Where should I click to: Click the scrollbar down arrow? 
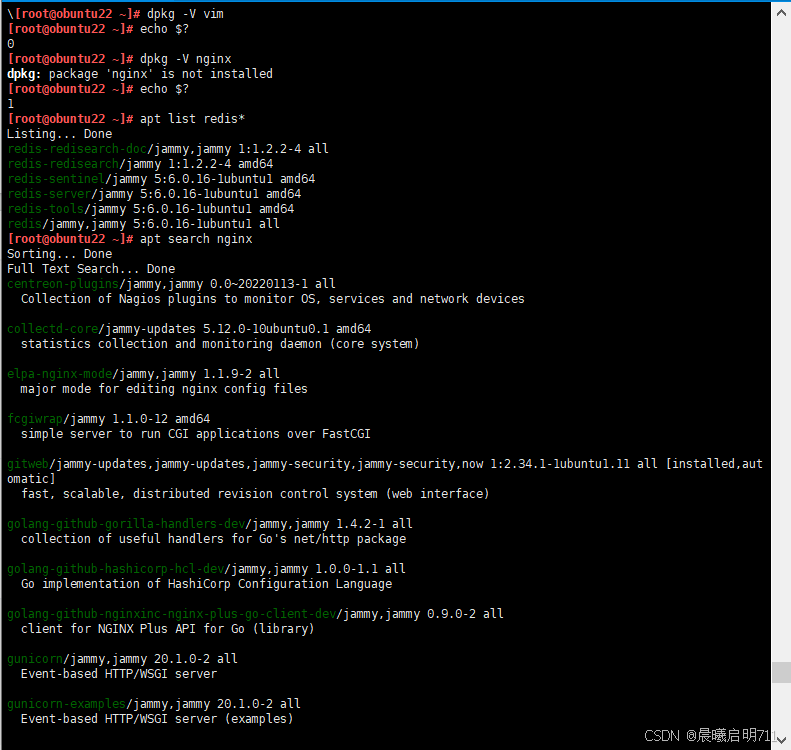[x=781, y=740]
